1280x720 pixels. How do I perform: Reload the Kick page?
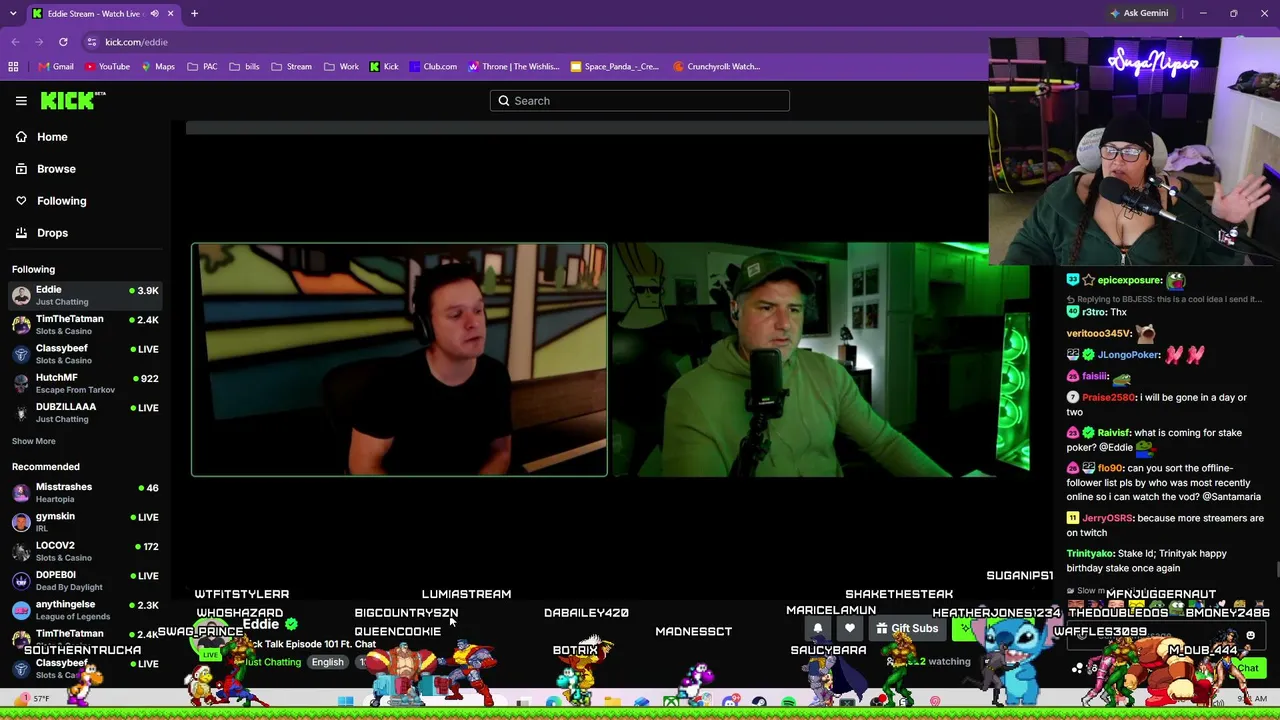click(x=63, y=42)
